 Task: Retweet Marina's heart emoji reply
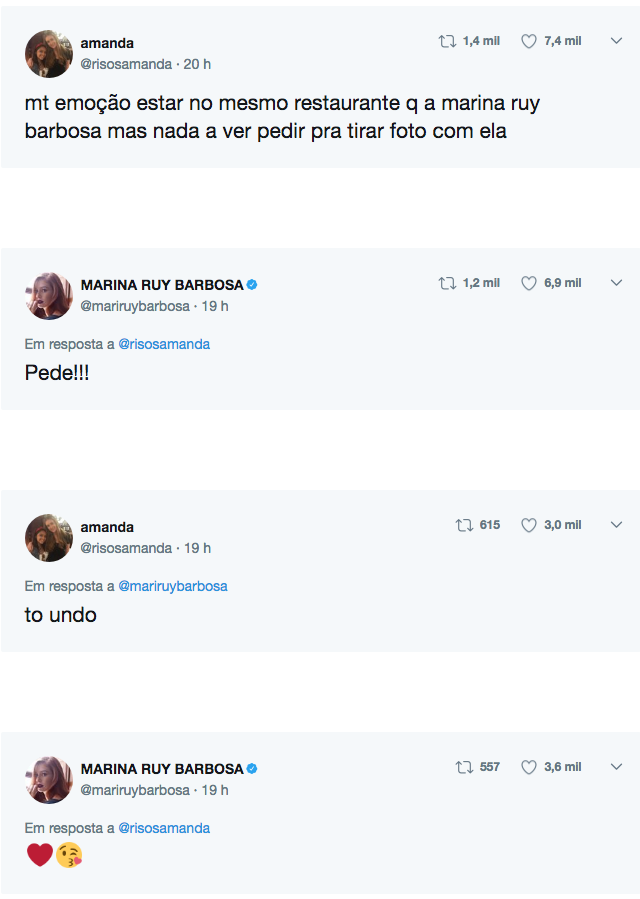(x=464, y=767)
